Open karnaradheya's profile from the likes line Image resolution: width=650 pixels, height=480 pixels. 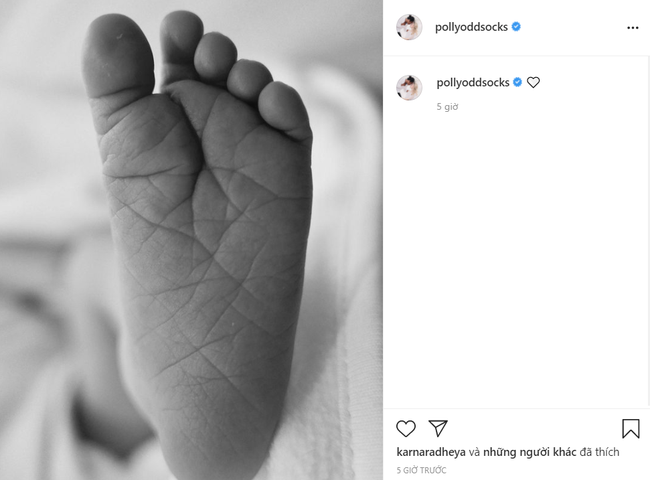click(431, 452)
